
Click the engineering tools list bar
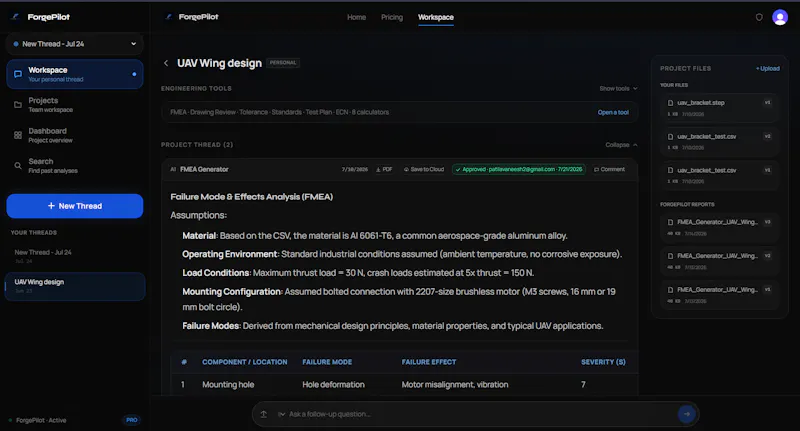pos(399,112)
